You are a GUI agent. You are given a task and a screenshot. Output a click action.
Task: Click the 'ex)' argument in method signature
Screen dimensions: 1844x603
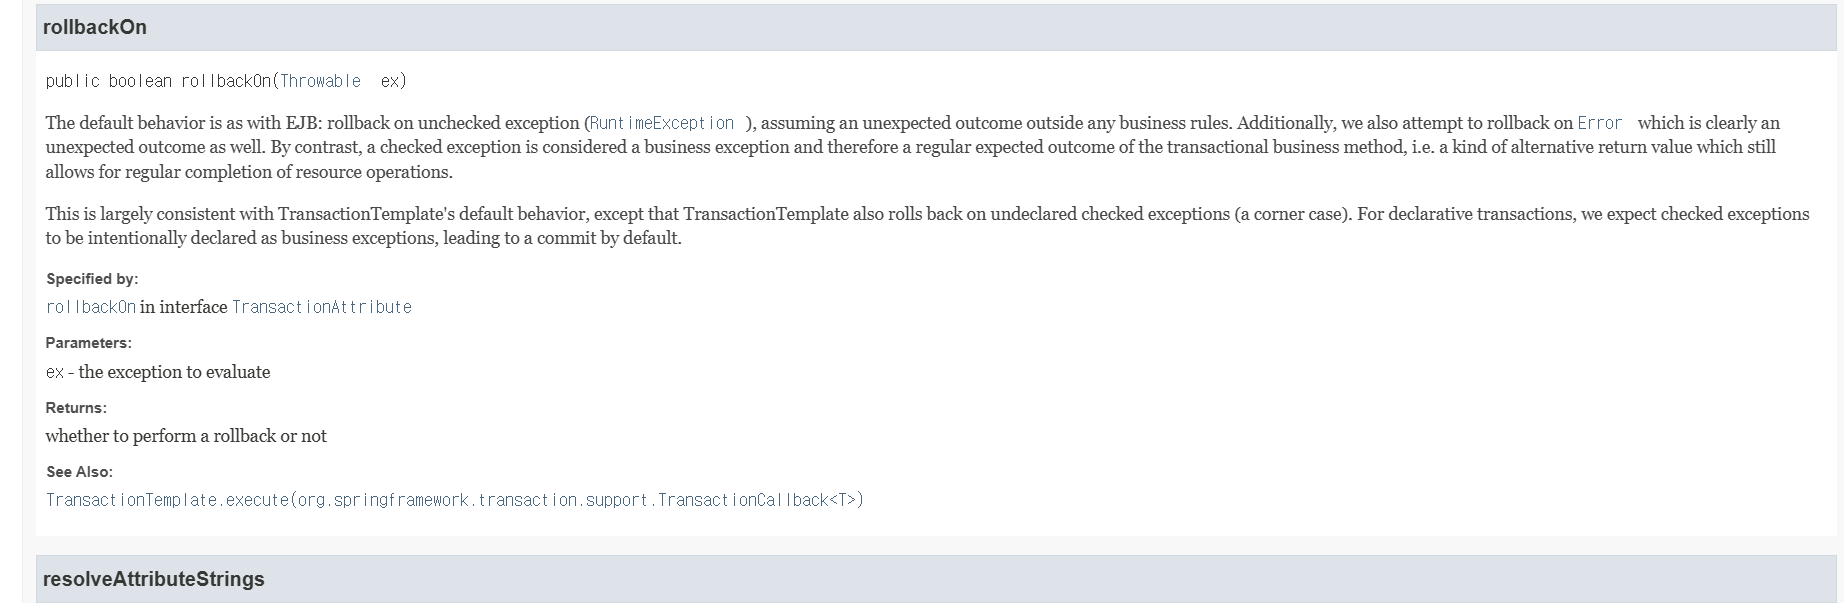click(394, 81)
